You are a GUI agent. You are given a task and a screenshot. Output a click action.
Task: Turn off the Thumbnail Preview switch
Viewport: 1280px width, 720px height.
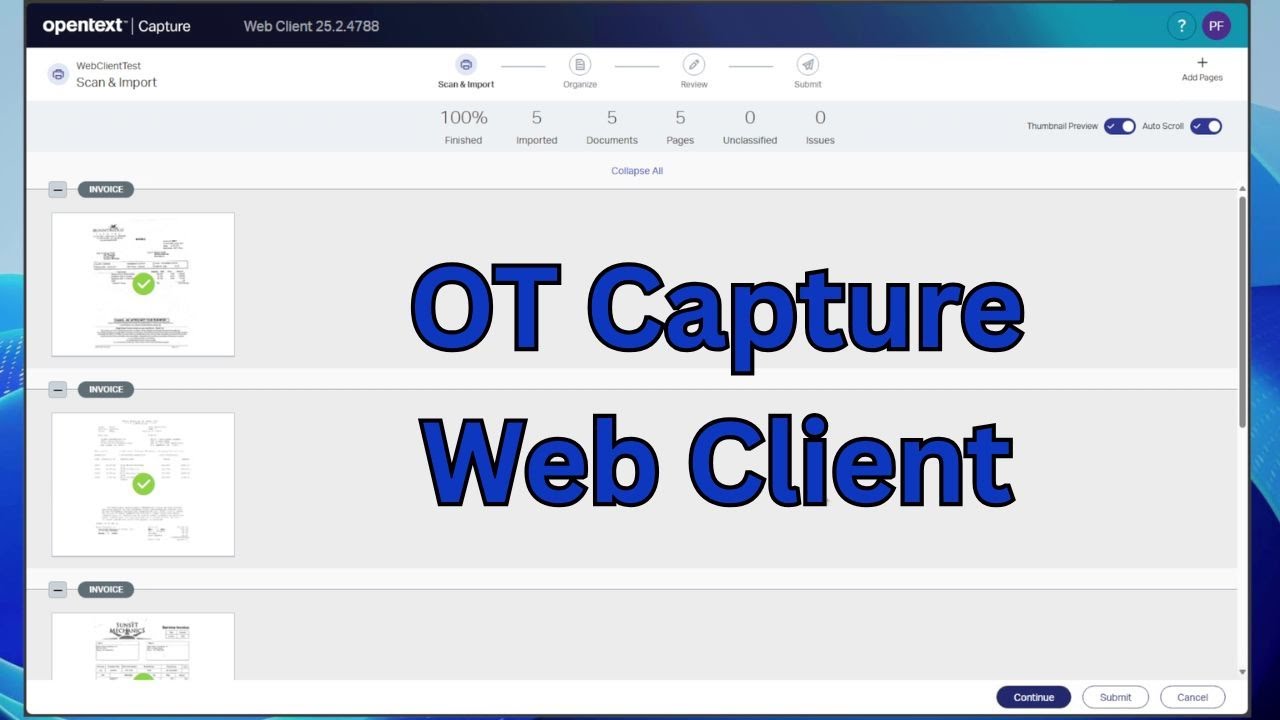(1120, 126)
